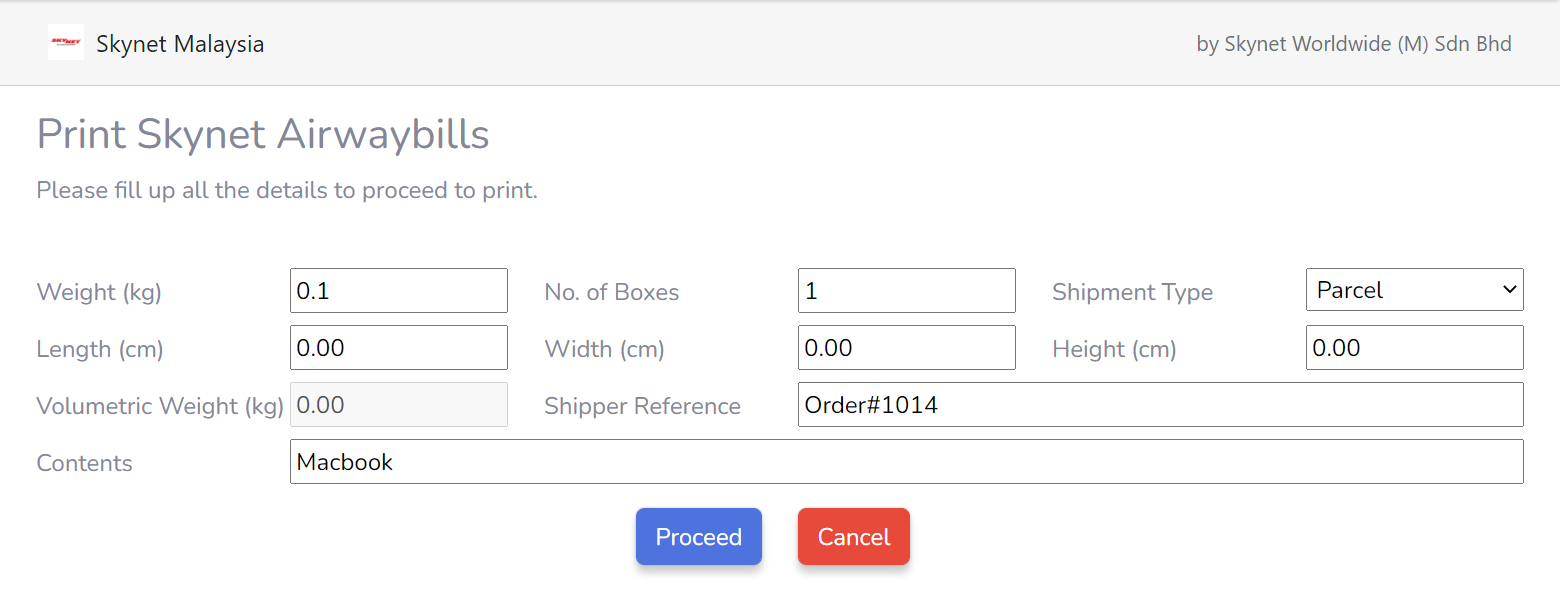Select the Shipper Reference field showing Order#1014
Image resolution: width=1560 pixels, height=592 pixels.
click(1160, 404)
